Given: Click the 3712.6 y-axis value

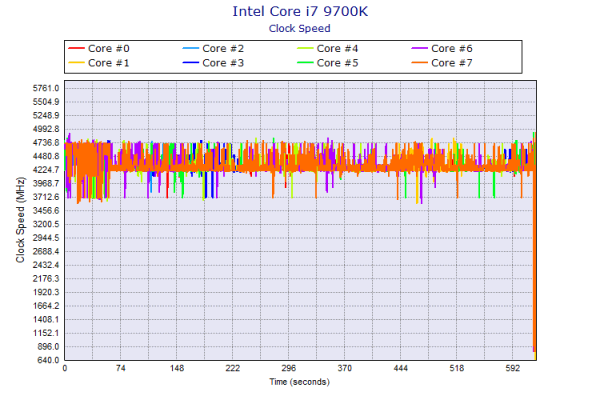Looking at the screenshot, I should [x=46, y=197].
